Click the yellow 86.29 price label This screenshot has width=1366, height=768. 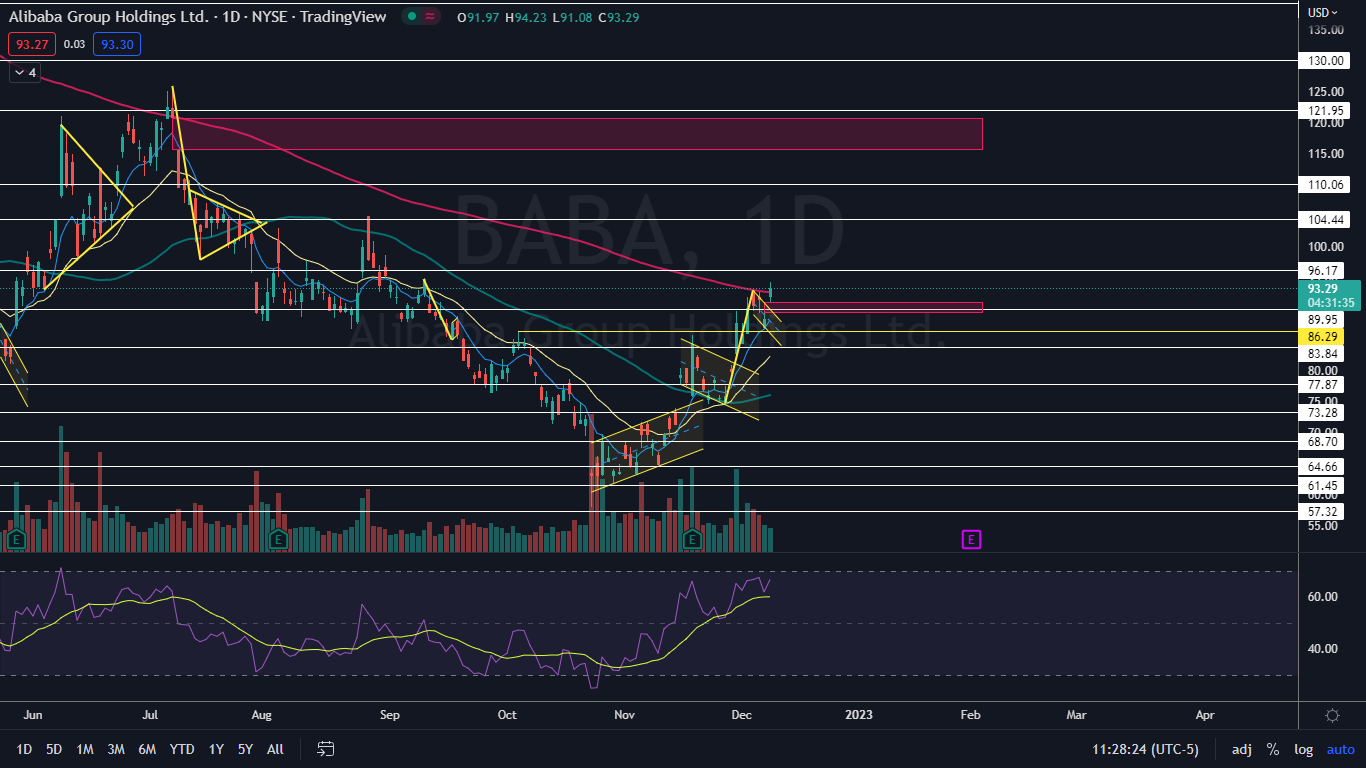(x=1325, y=339)
